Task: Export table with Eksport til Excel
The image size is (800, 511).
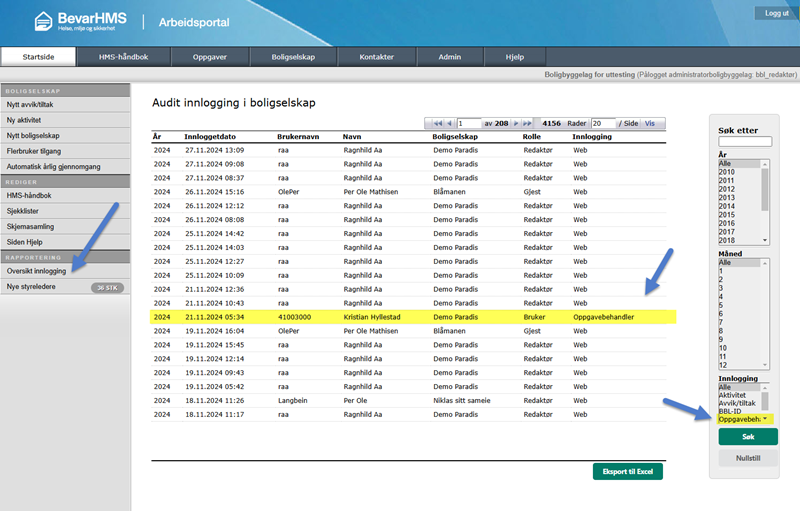Action: click(627, 471)
